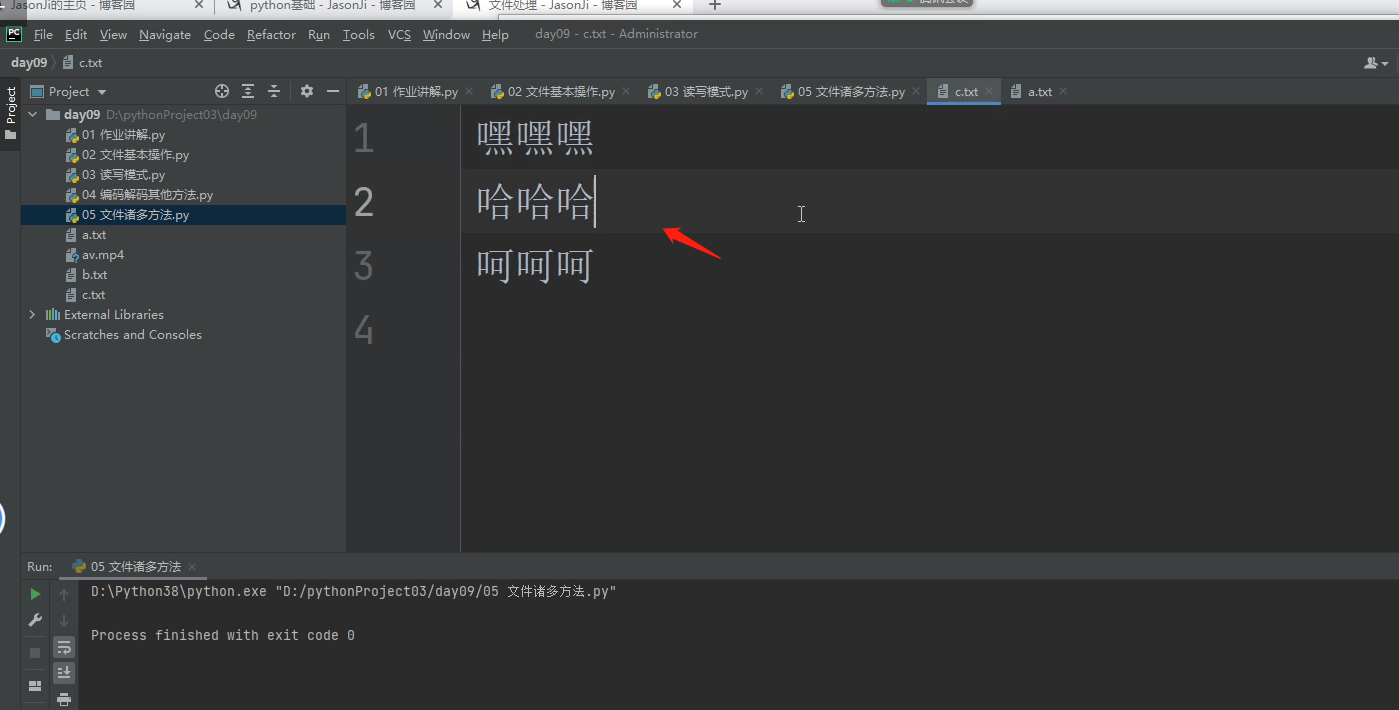Close the 05 文件诸多方法 Run tab
Screen dimensions: 1399x710
coord(192,567)
